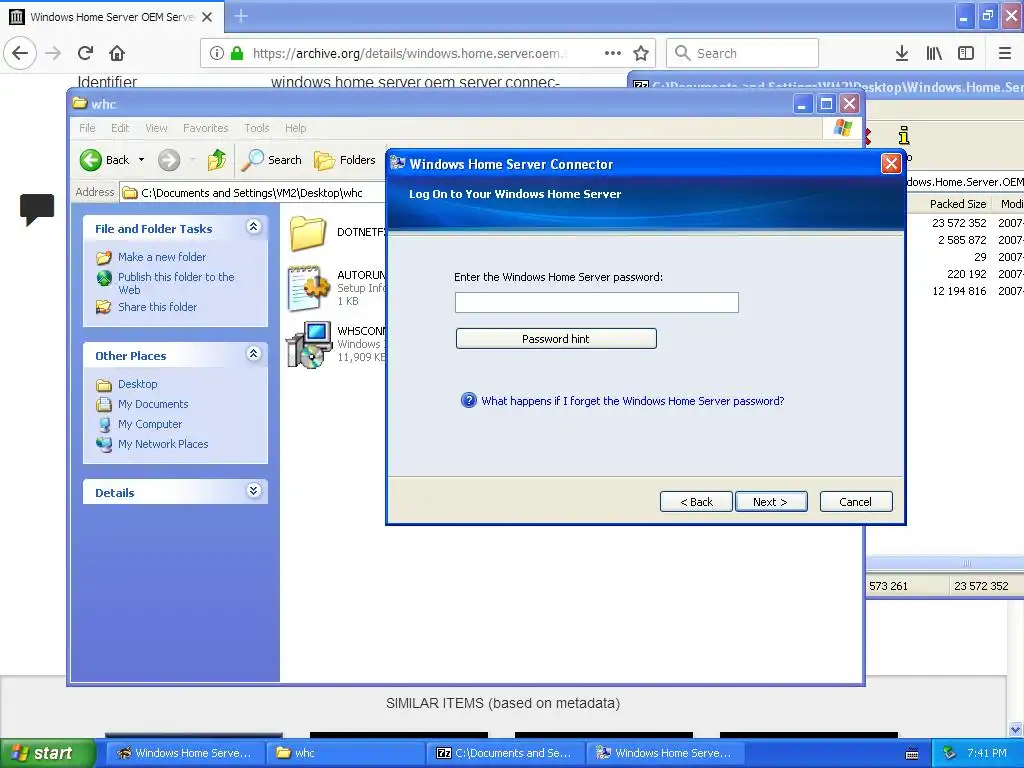Go to My Computer in Other Places
This screenshot has width=1024, height=768.
[150, 424]
